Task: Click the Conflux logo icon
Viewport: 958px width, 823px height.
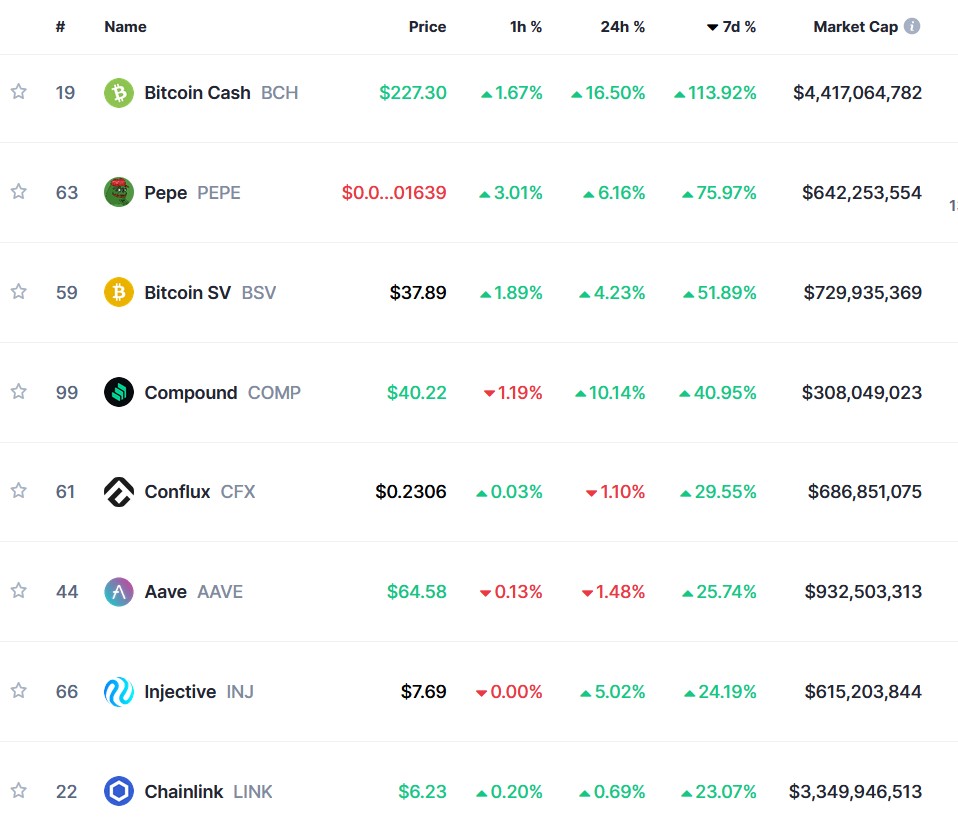Action: coord(119,492)
